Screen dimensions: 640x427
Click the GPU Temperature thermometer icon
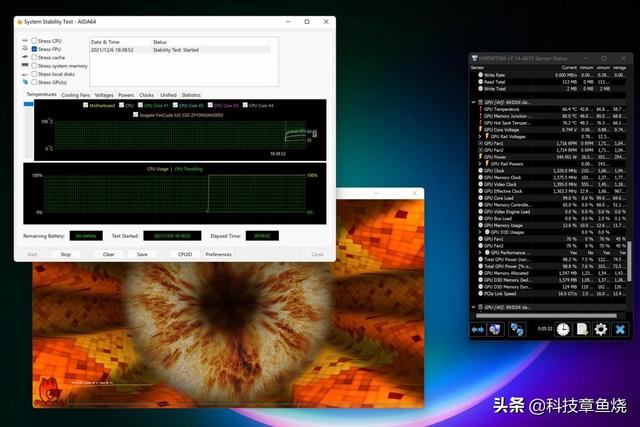click(480, 109)
